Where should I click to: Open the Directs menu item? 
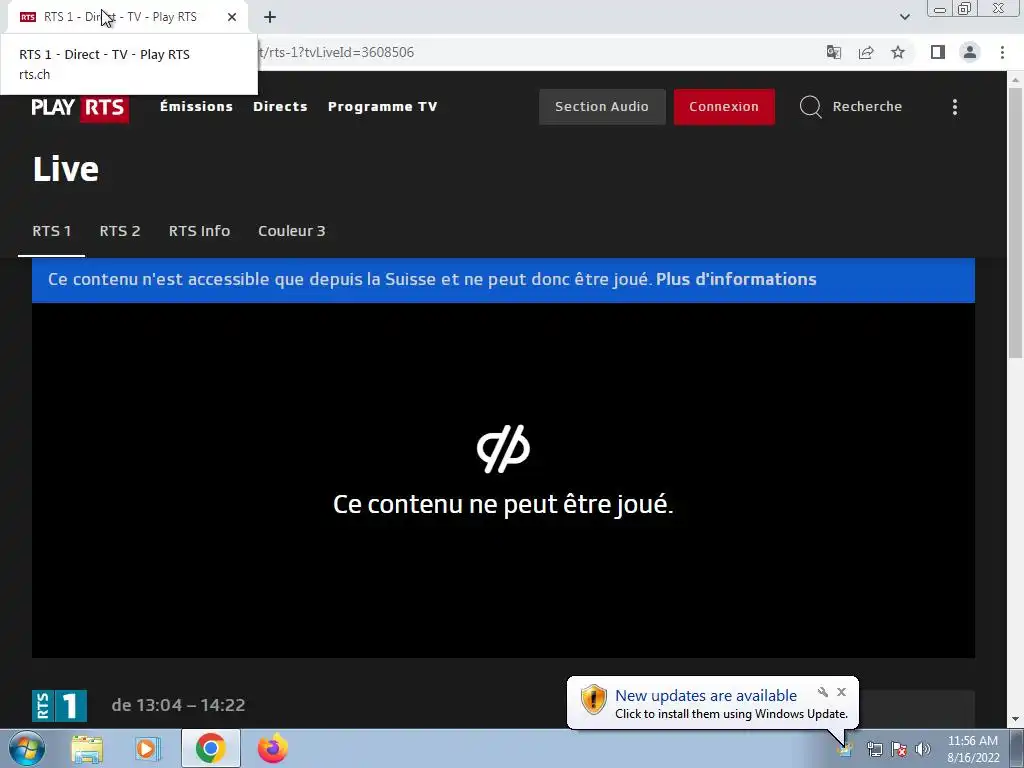(280, 106)
